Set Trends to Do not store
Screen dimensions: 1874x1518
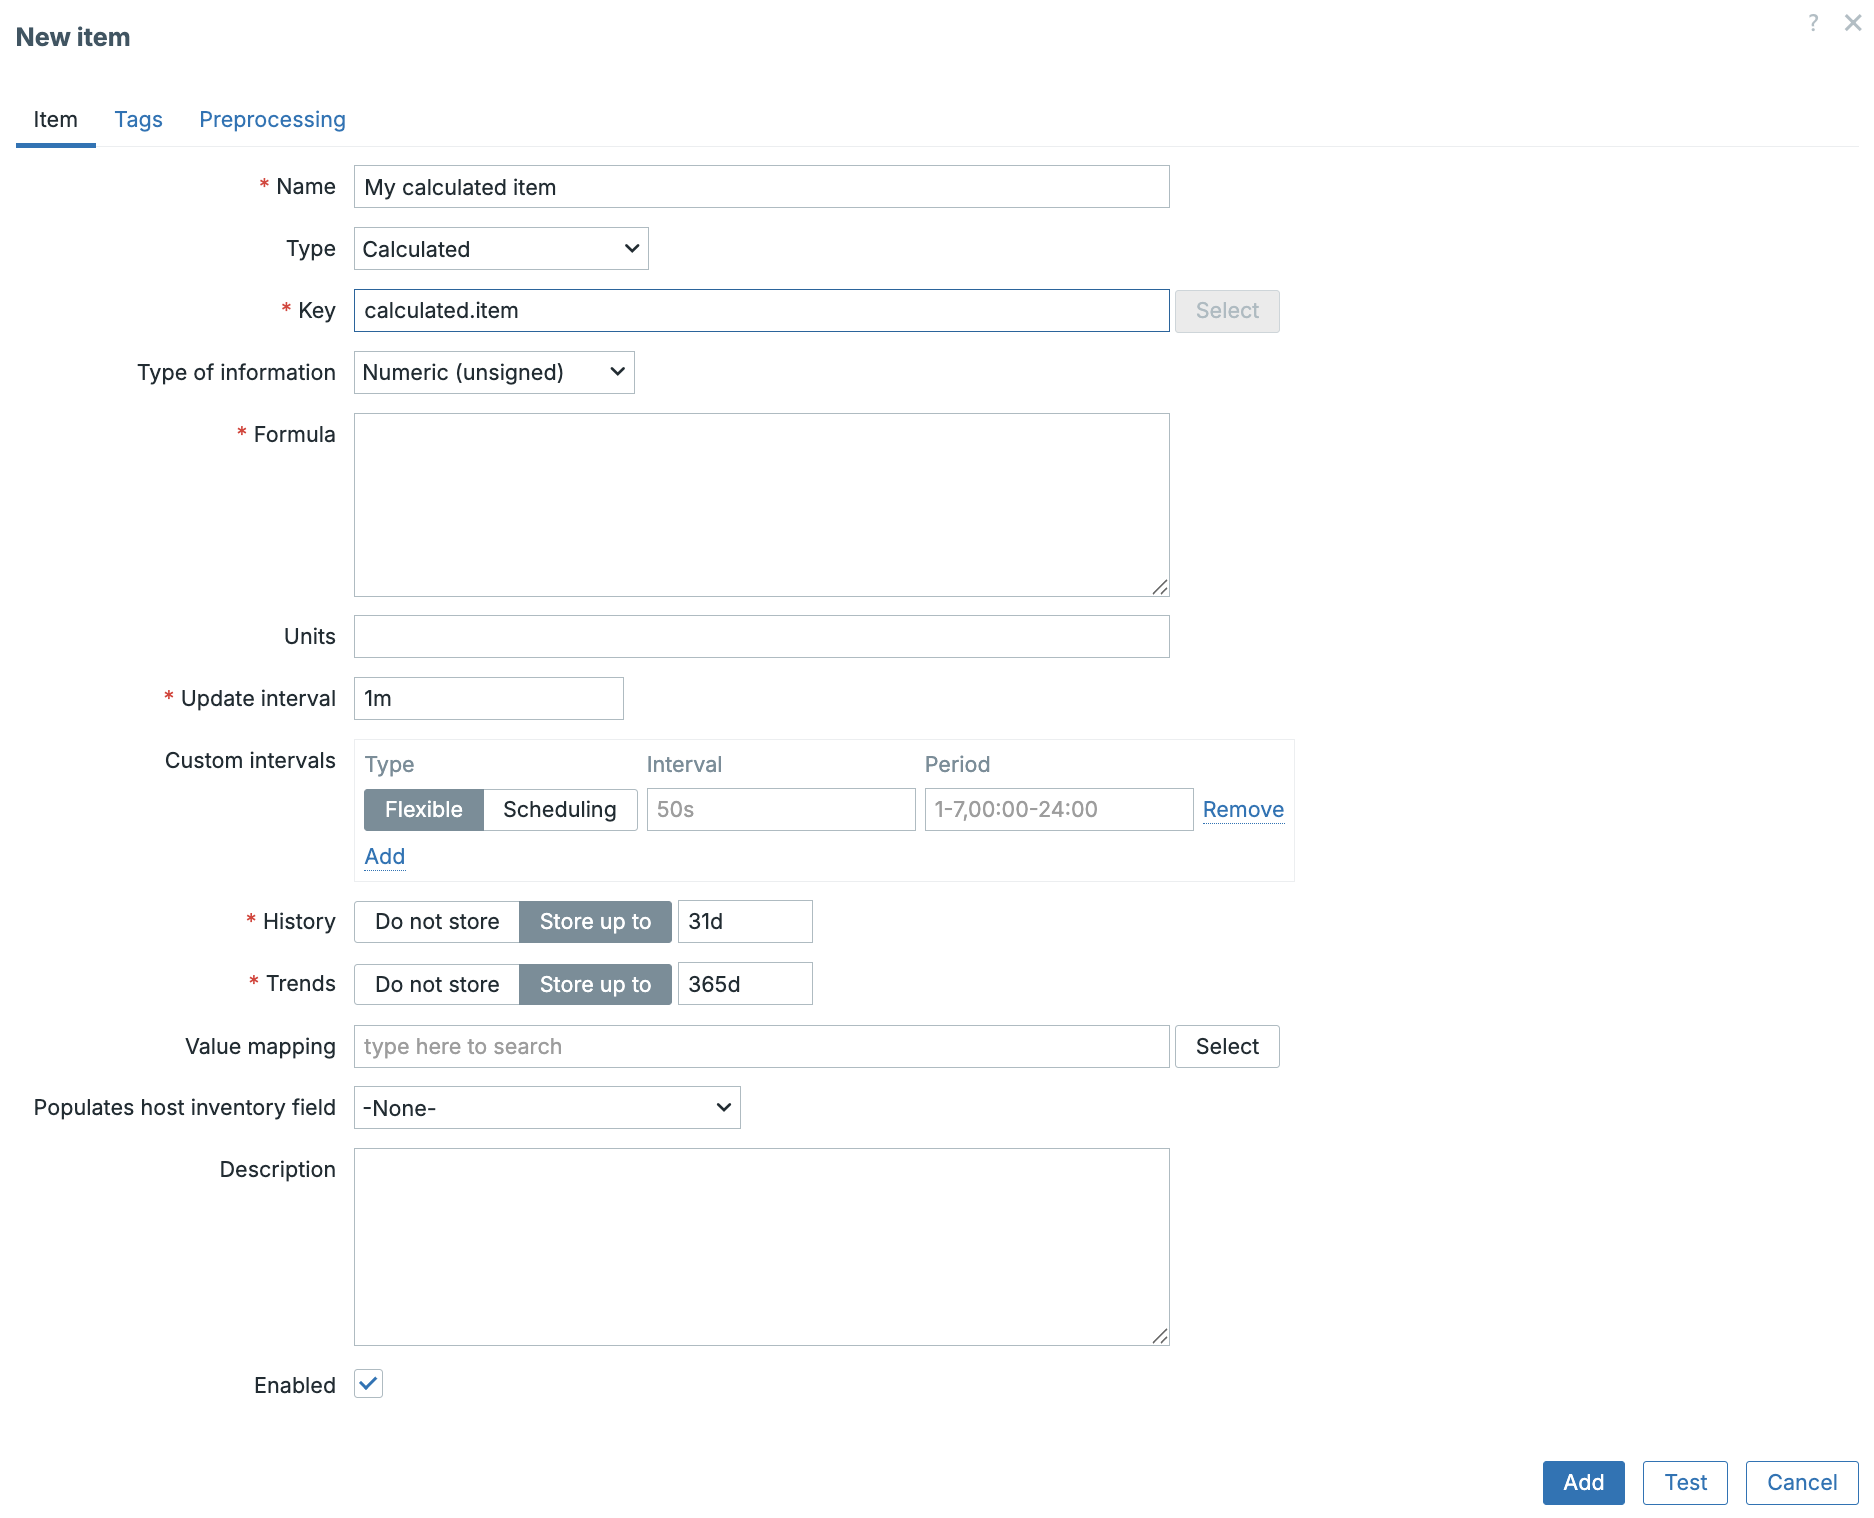437,985
